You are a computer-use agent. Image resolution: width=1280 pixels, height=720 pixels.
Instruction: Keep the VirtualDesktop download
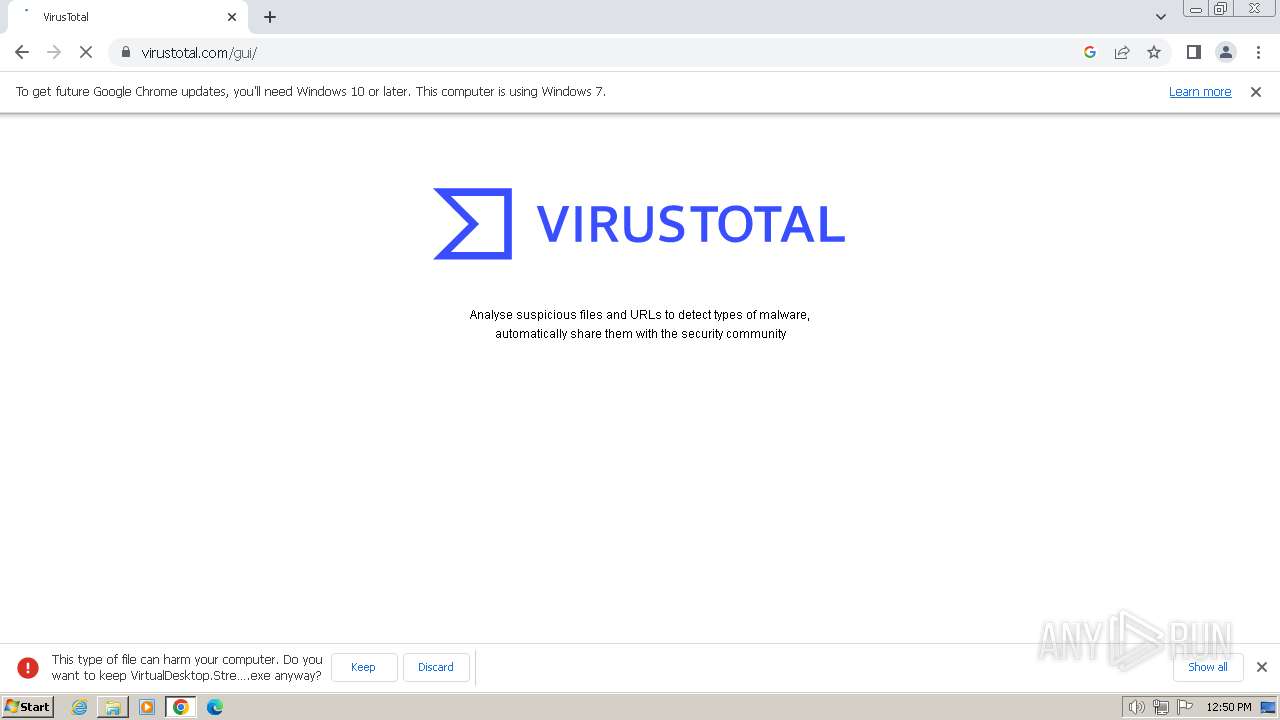pyautogui.click(x=363, y=667)
